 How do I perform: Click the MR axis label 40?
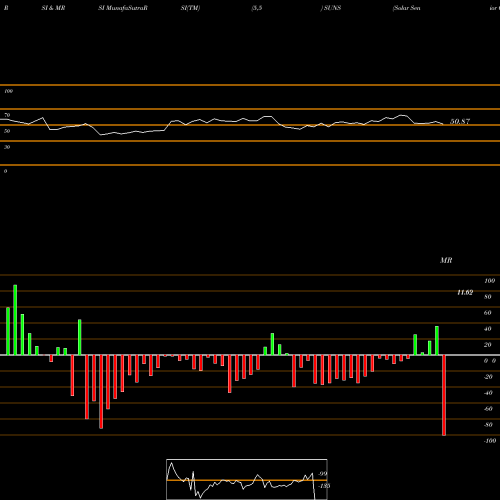pyautogui.click(x=488, y=329)
